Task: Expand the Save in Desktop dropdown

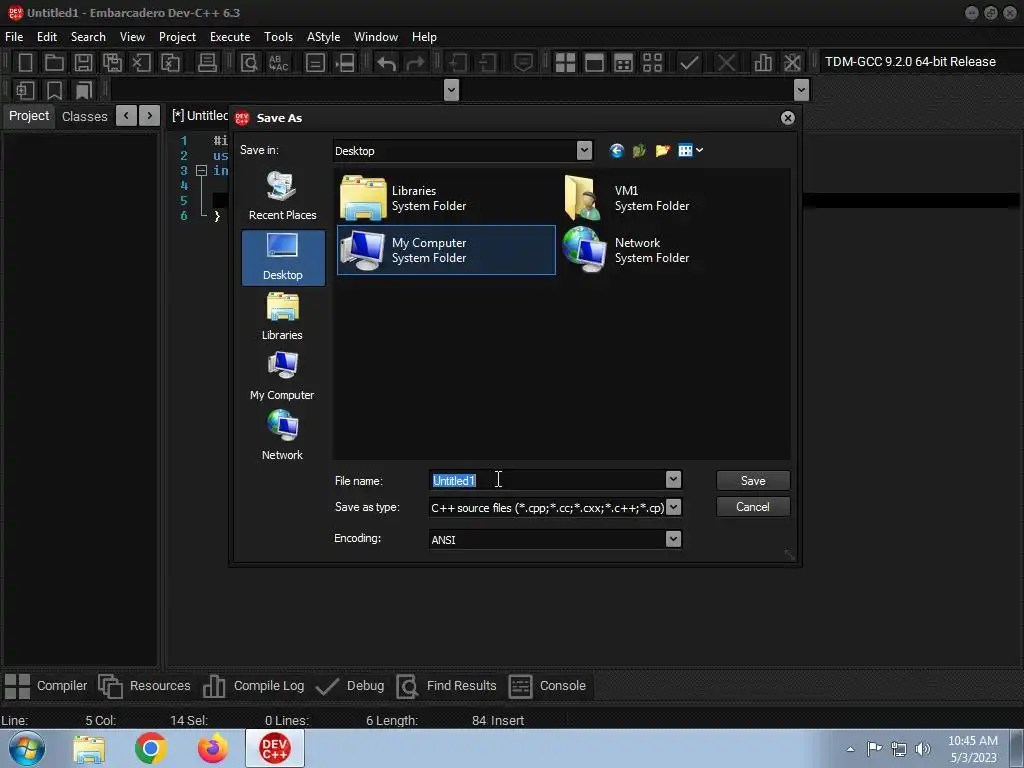Action: 584,151
